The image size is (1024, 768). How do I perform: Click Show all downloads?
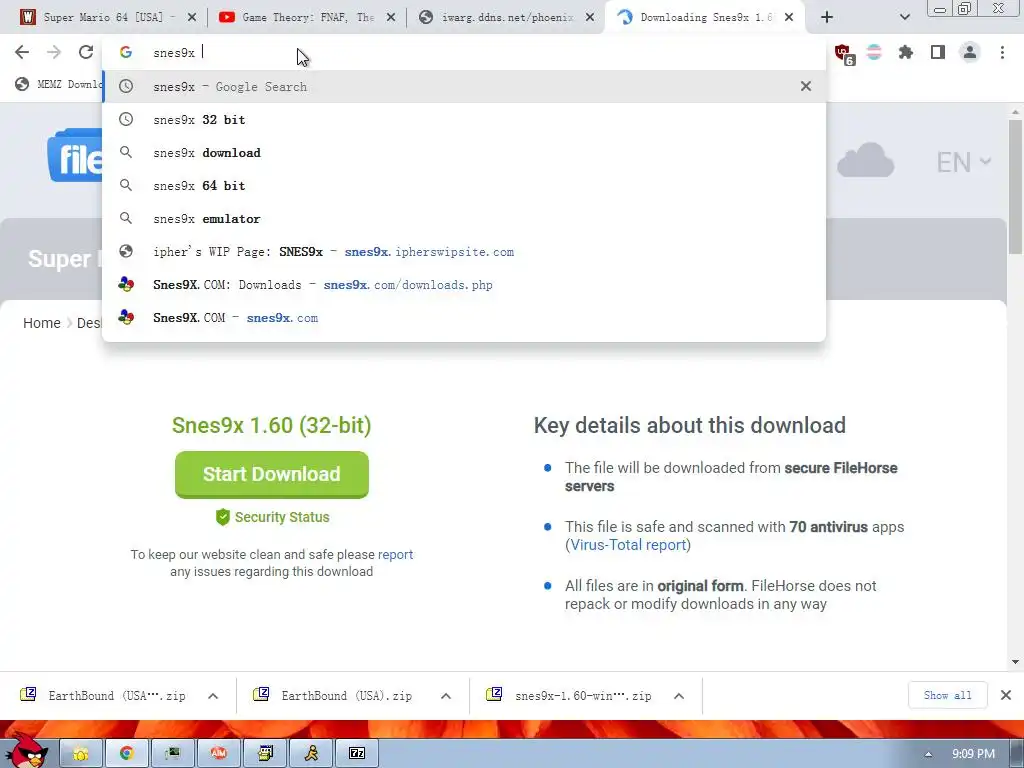click(x=948, y=696)
